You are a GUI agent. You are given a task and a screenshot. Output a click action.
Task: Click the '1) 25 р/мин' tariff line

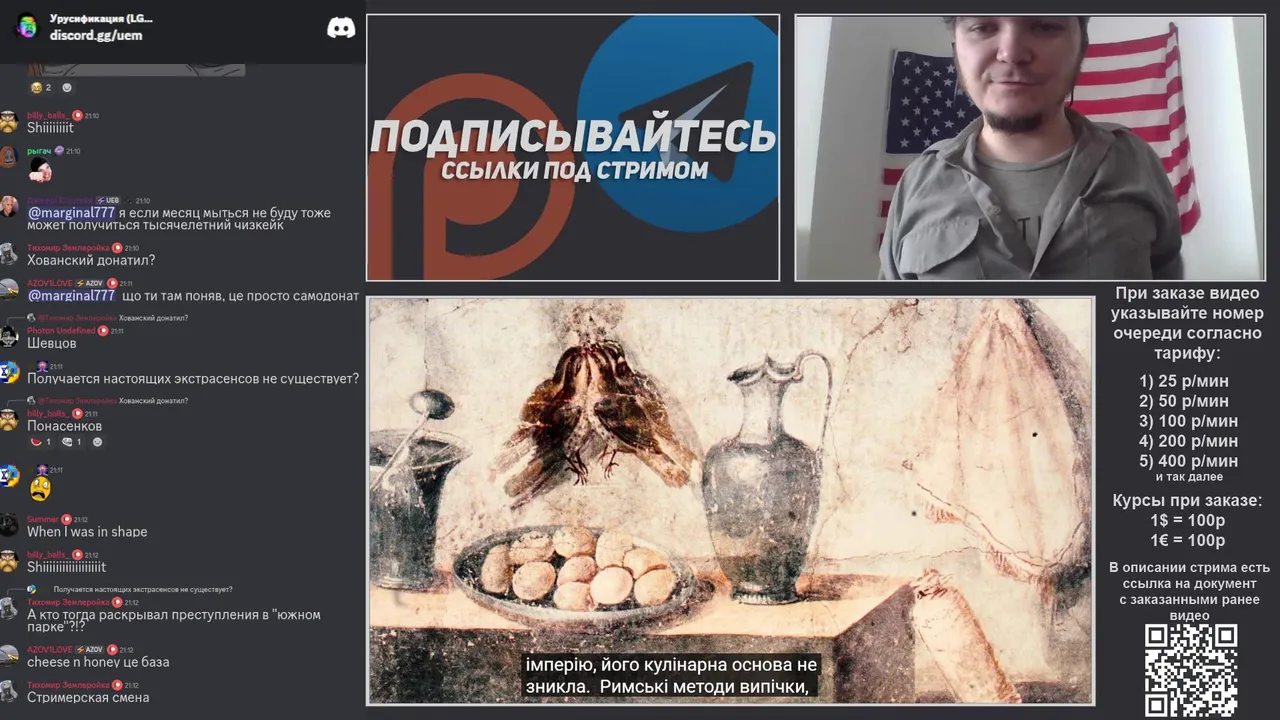tap(1184, 381)
